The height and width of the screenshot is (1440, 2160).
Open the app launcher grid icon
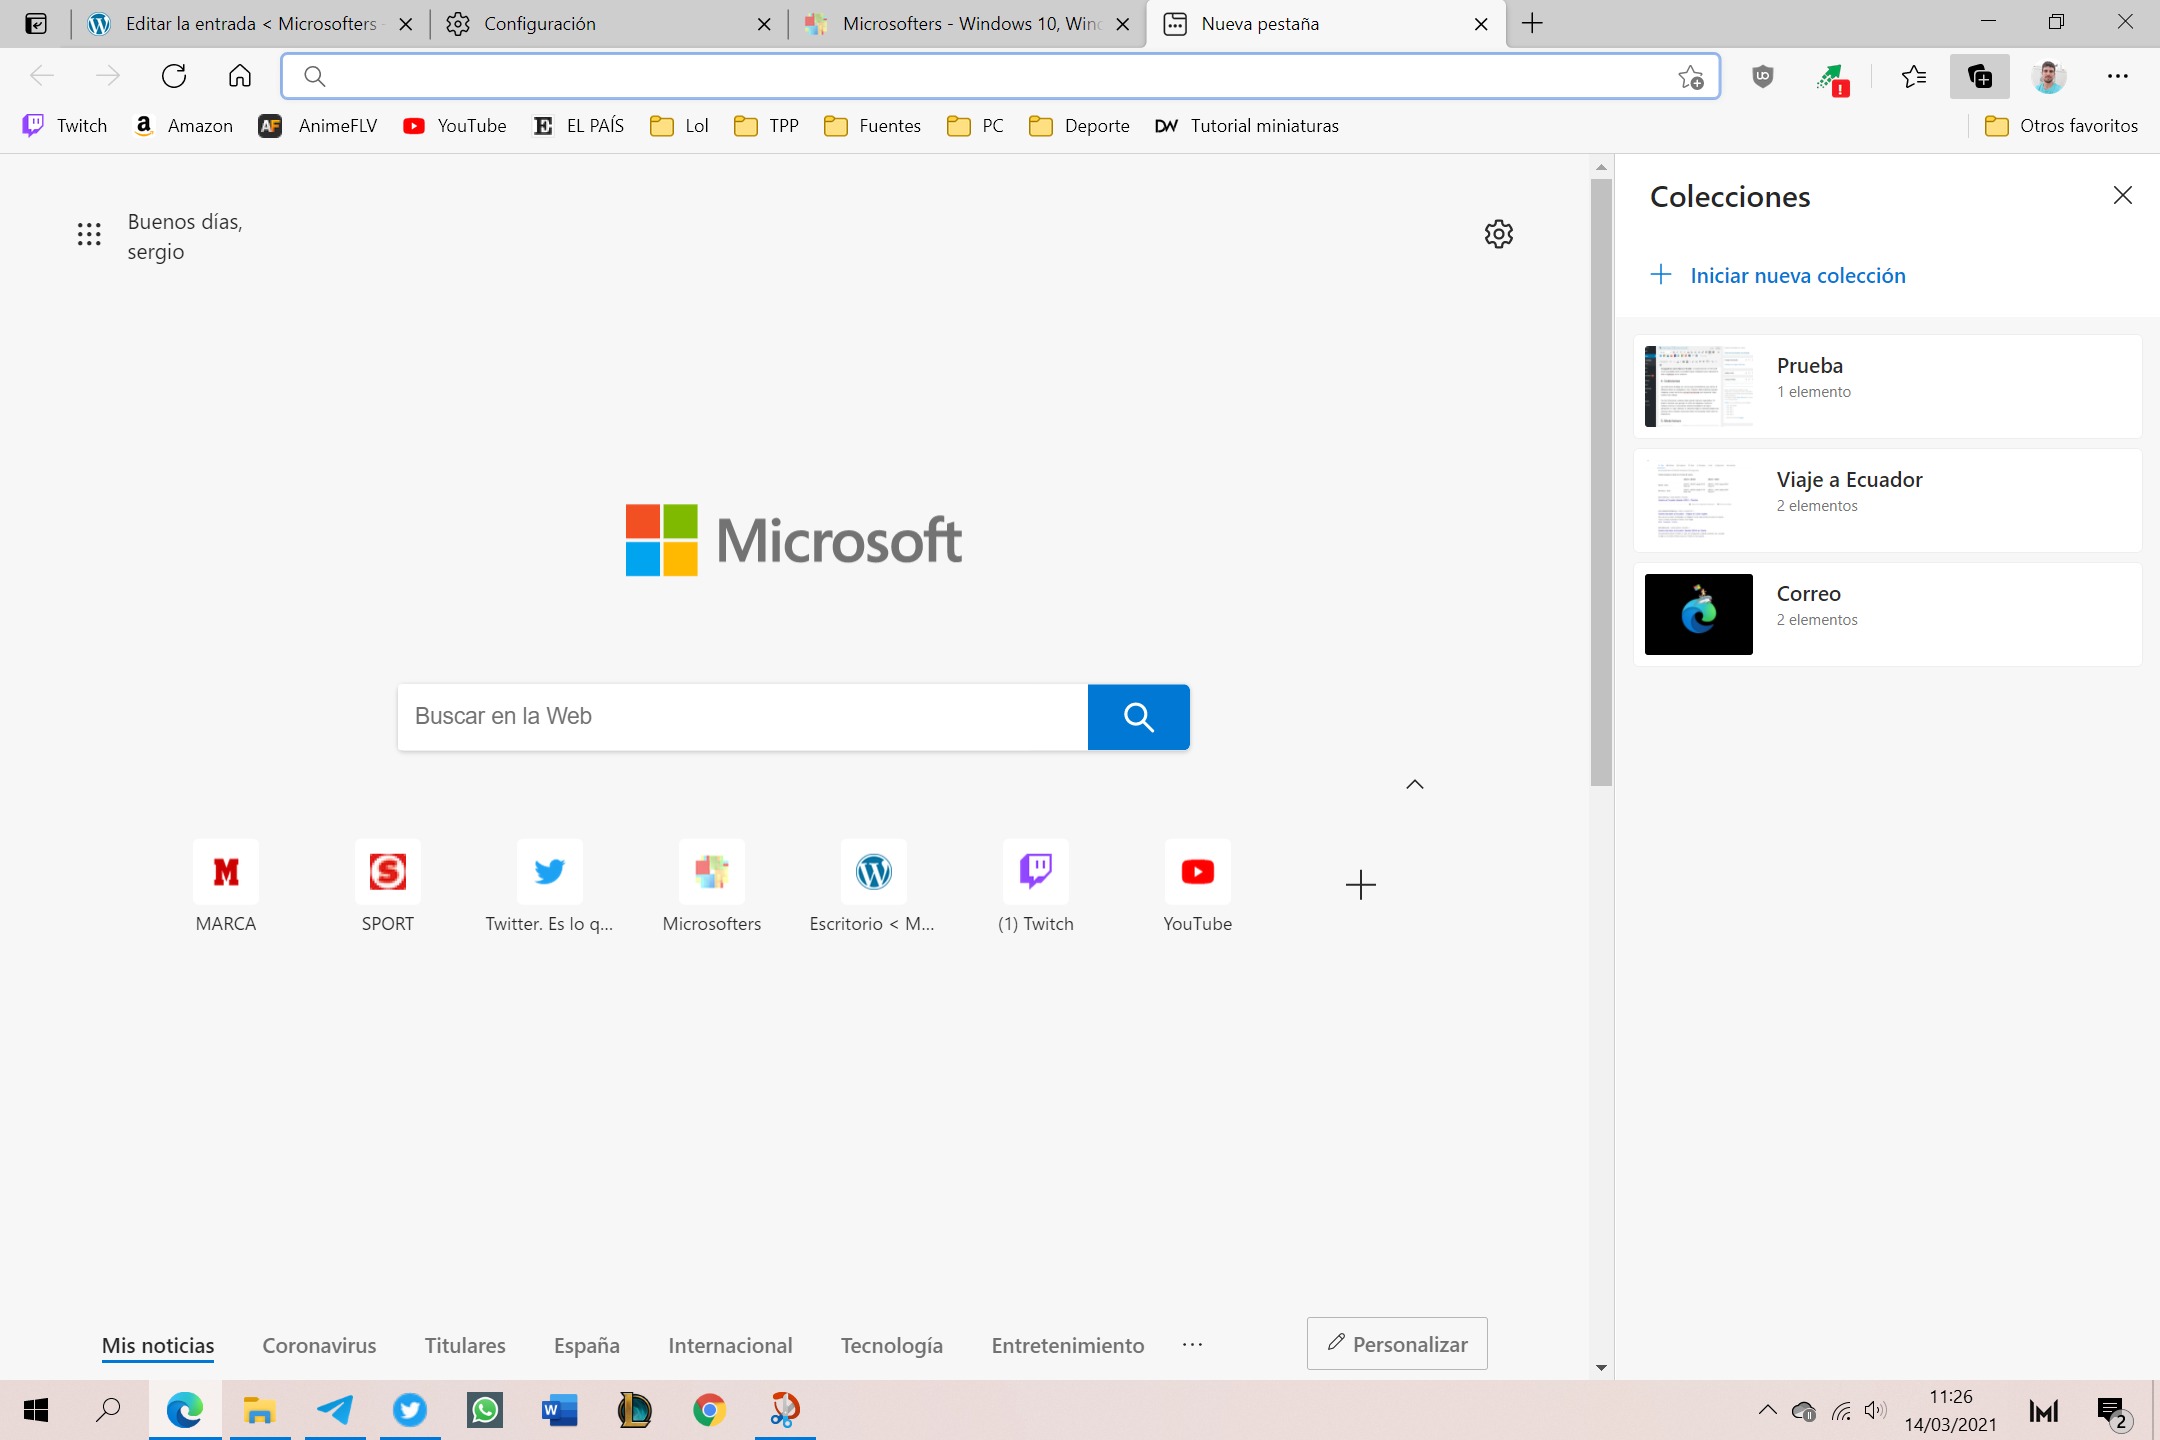click(x=89, y=234)
